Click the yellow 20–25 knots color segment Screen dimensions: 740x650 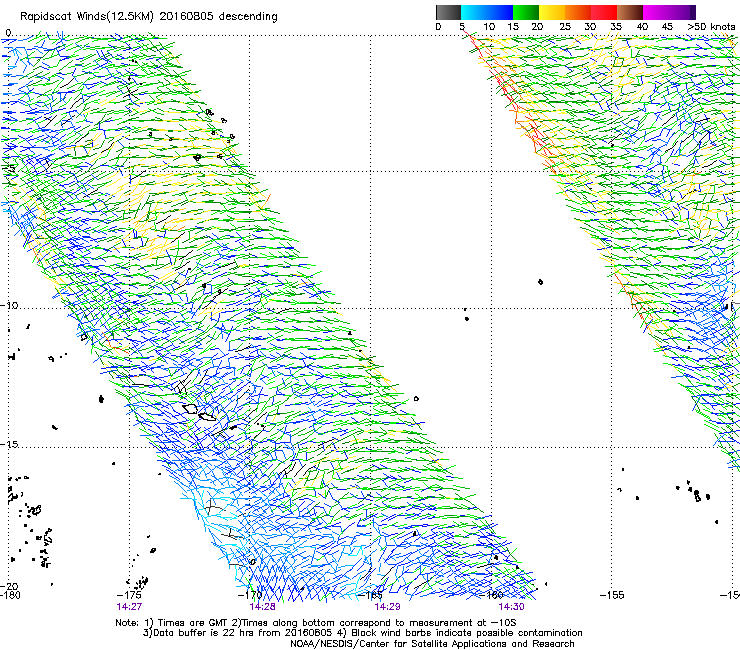[x=552, y=12]
